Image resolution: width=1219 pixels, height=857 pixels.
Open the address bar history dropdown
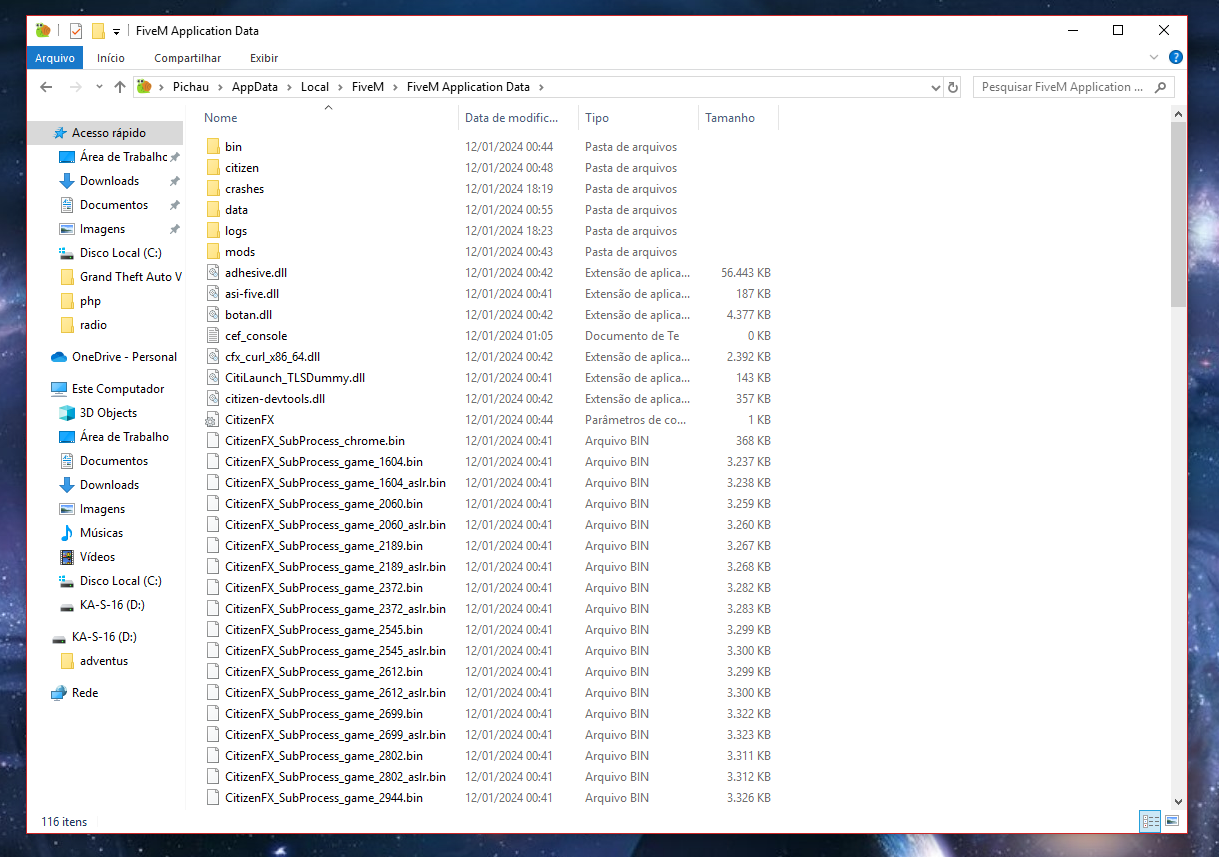pyautogui.click(x=936, y=87)
